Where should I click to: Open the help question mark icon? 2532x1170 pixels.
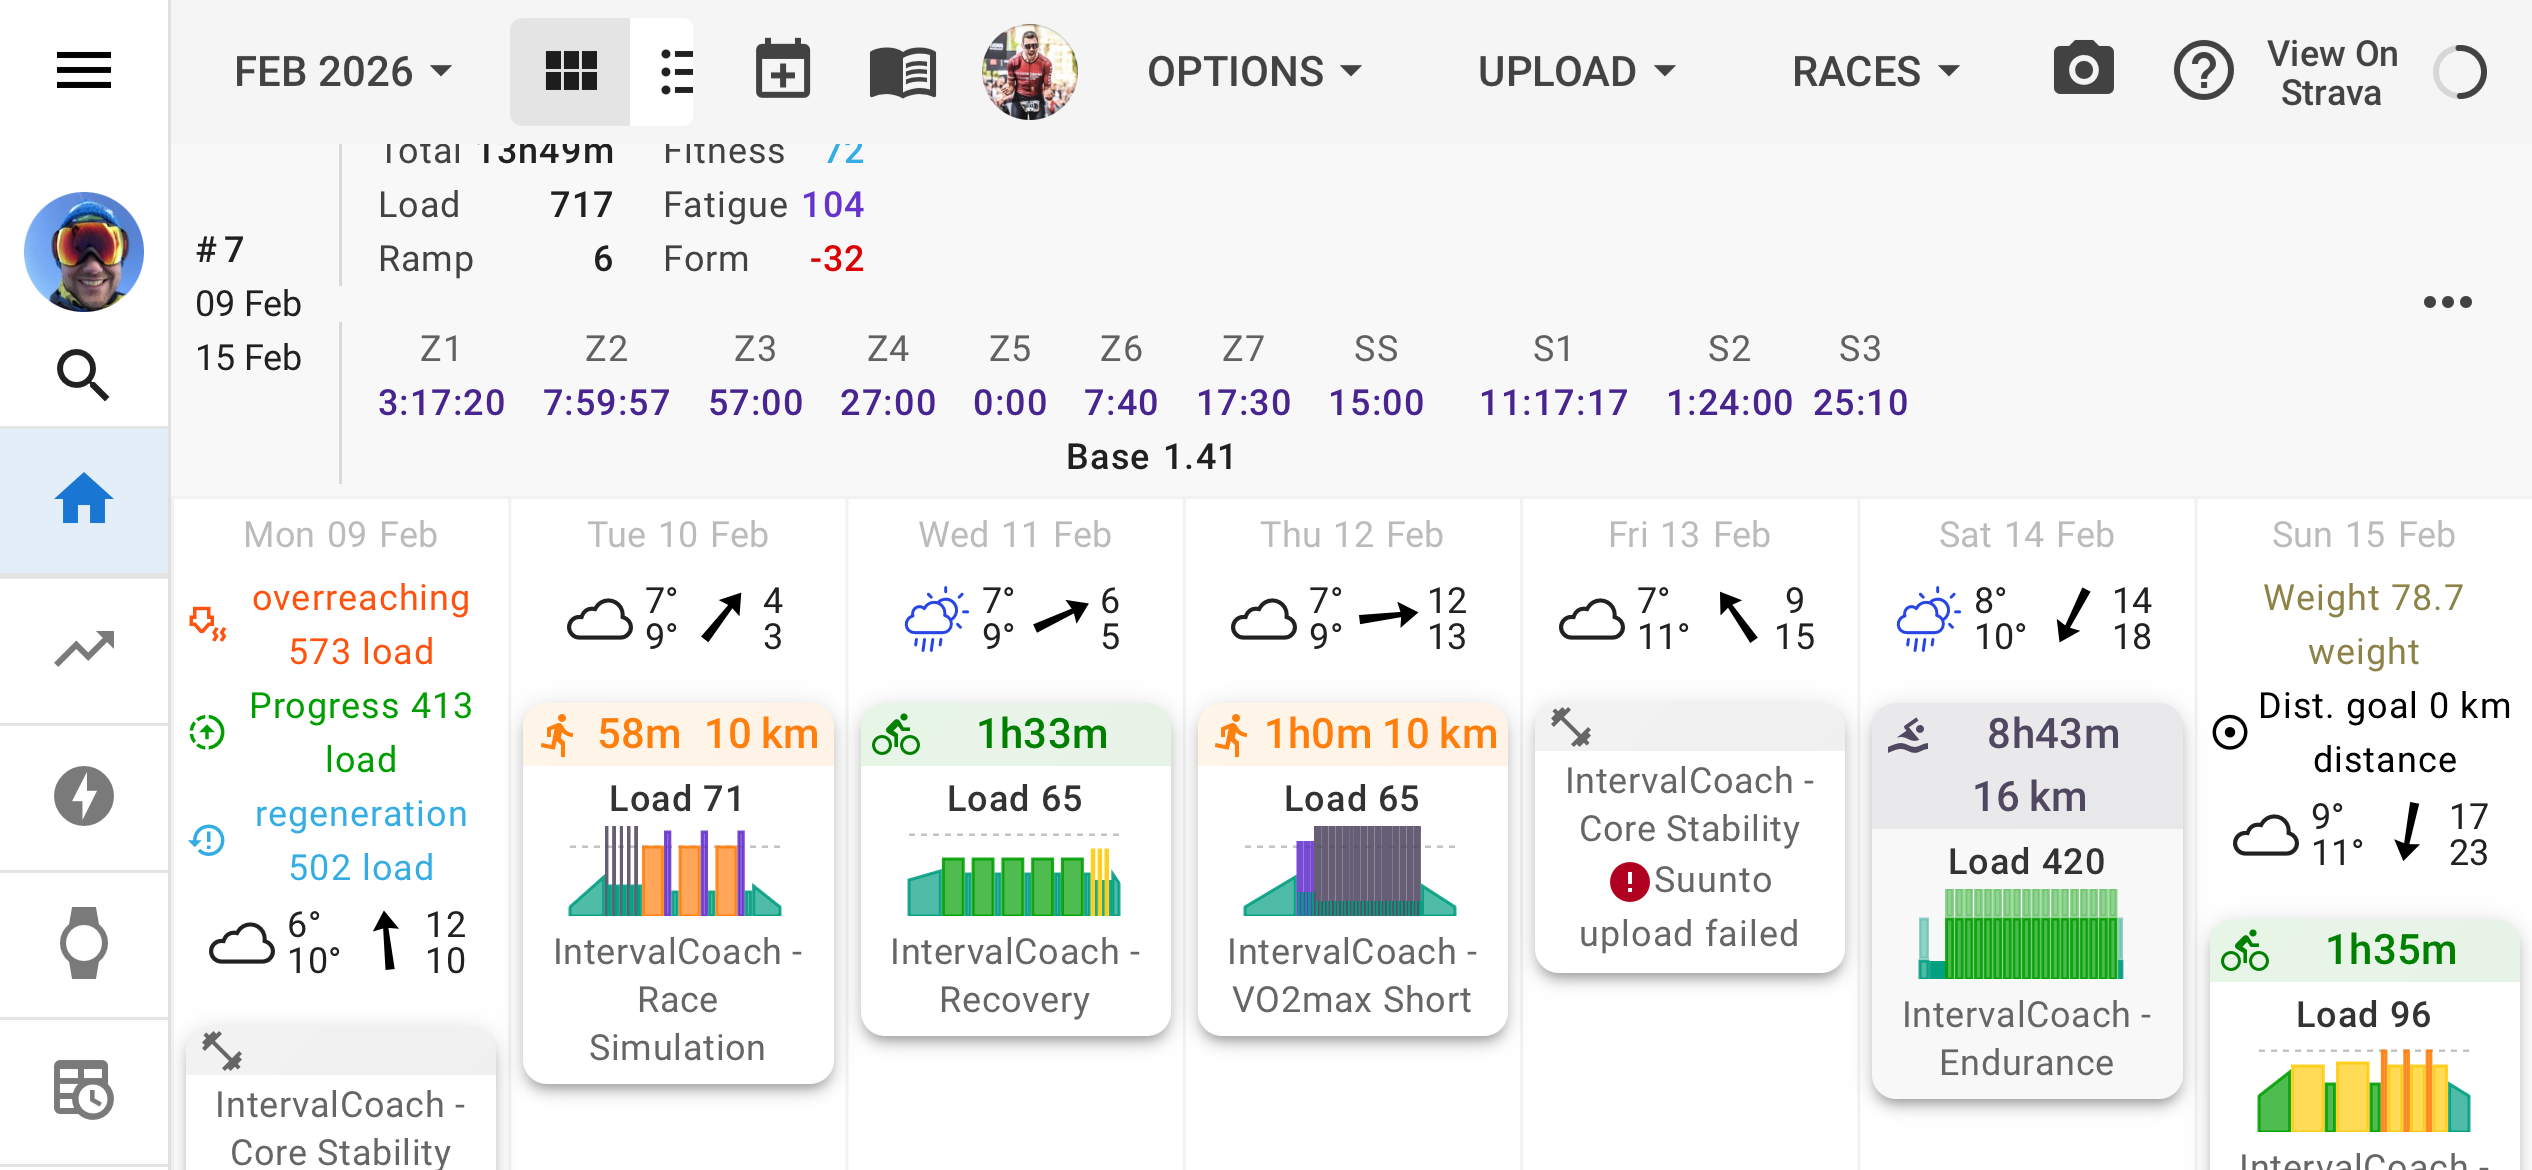[x=2203, y=71]
